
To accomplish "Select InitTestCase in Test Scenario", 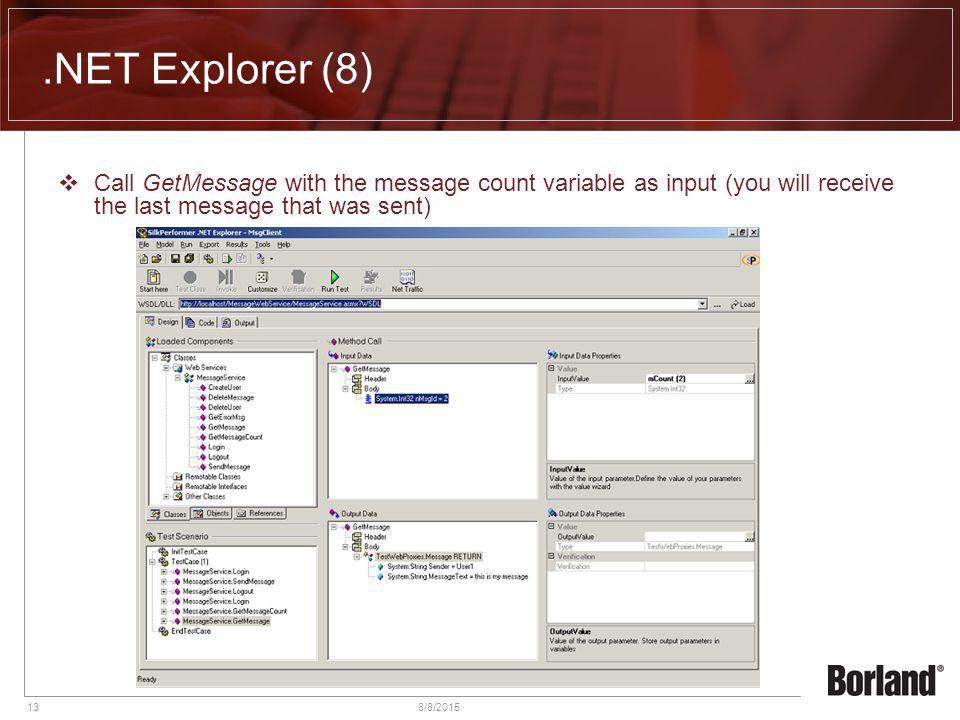I will 189,552.
